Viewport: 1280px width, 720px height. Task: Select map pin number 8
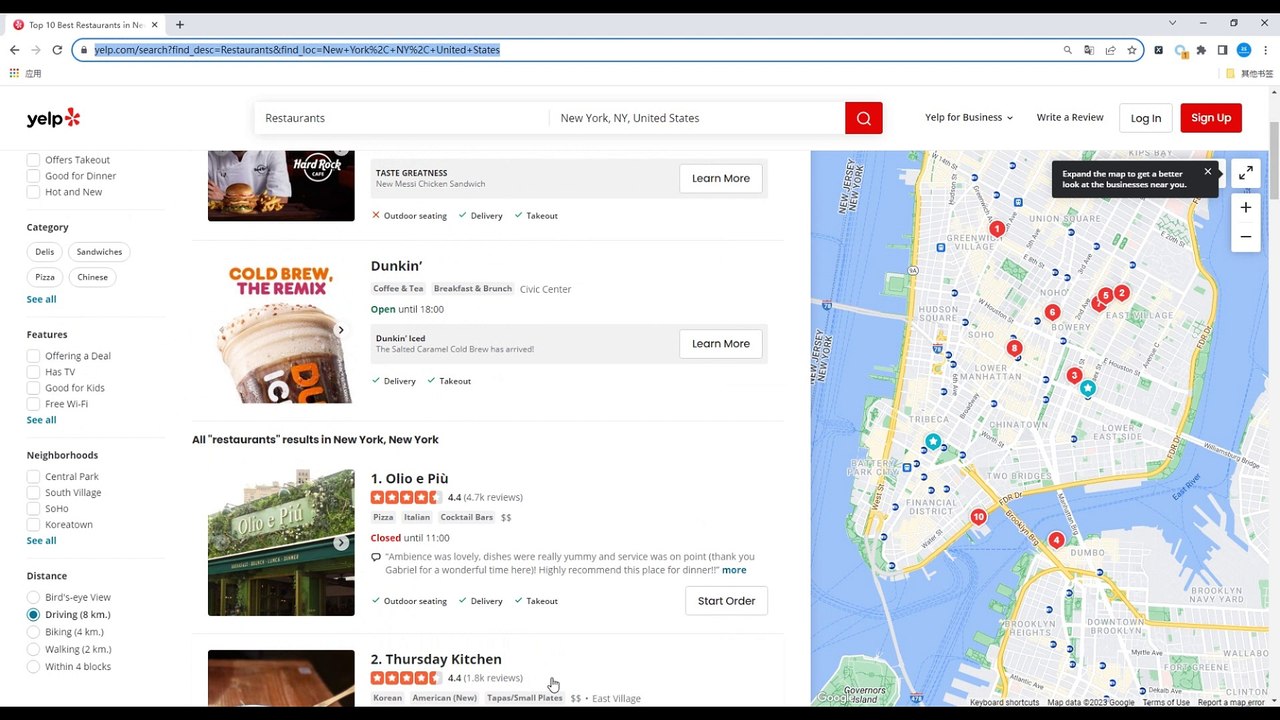1014,349
